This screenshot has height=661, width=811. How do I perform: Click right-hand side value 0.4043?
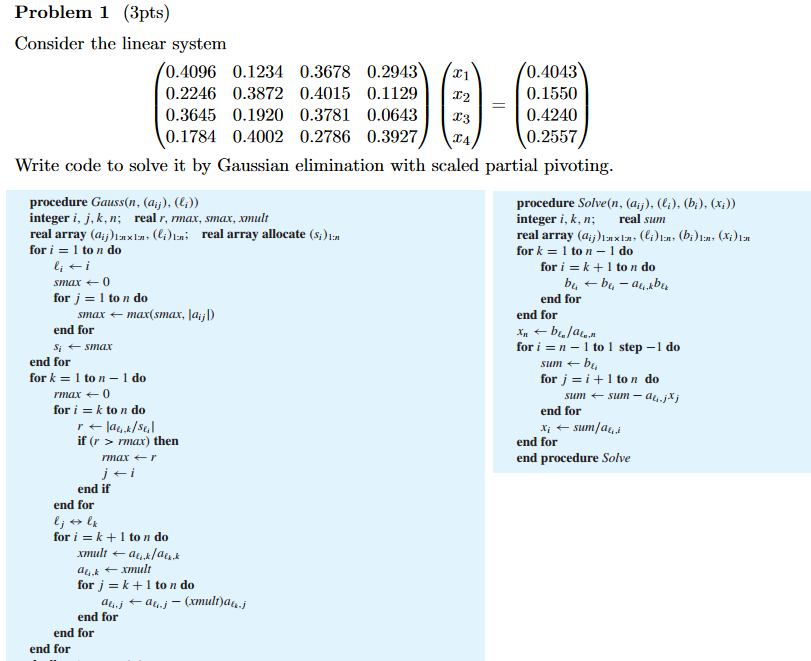pyautogui.click(x=552, y=71)
